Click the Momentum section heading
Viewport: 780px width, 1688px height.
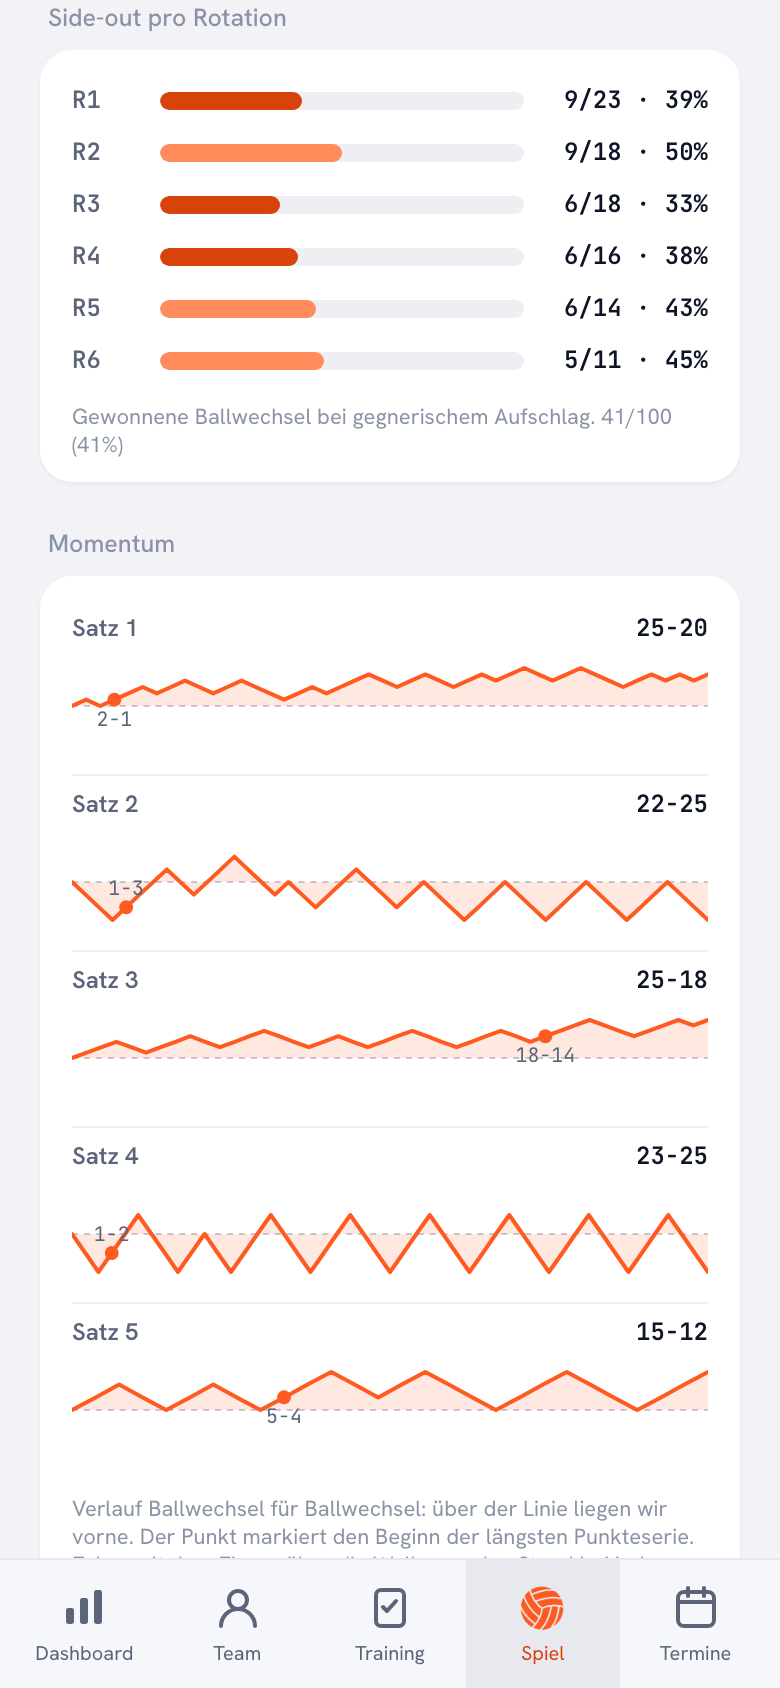tap(112, 544)
